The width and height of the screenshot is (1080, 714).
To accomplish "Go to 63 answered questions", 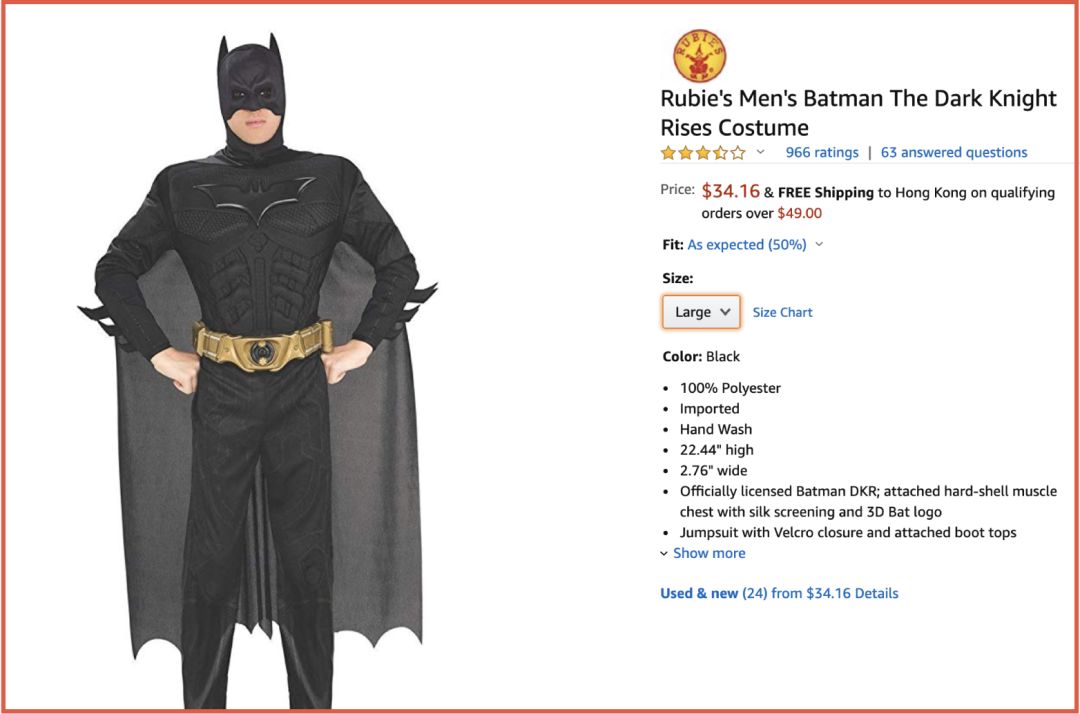I will (x=954, y=153).
